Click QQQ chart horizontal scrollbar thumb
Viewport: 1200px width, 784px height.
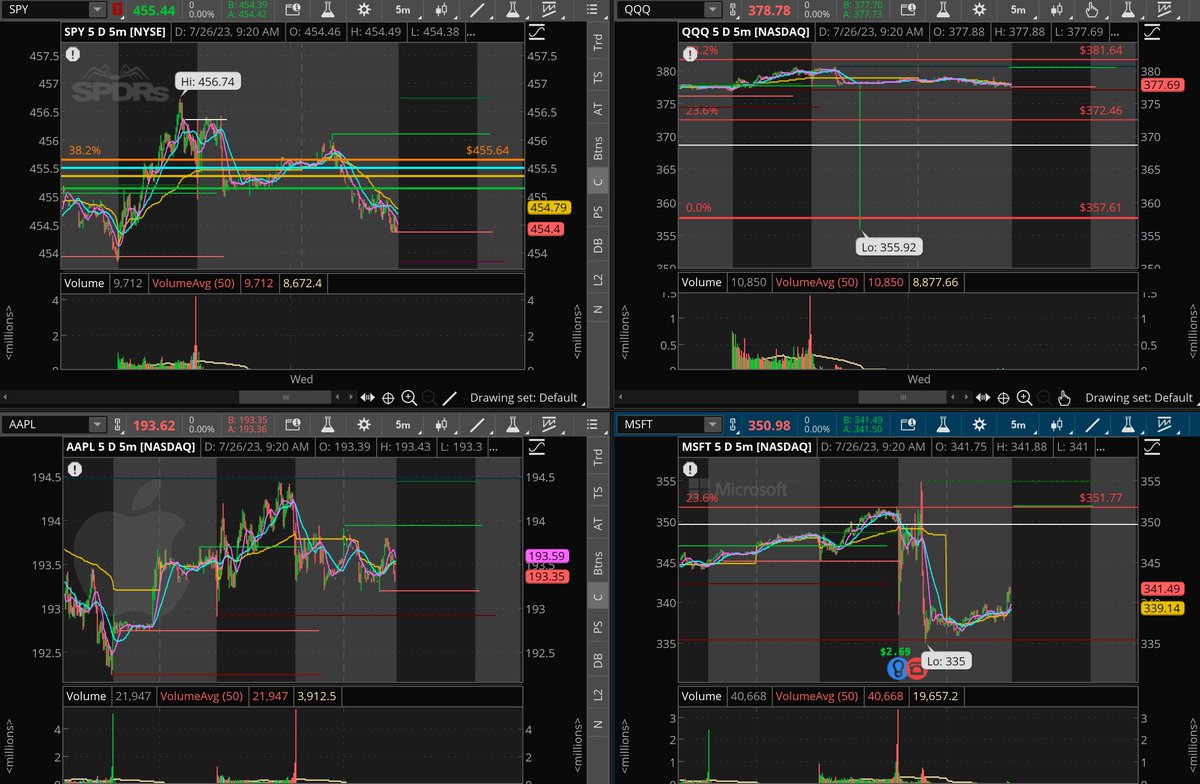click(x=903, y=398)
